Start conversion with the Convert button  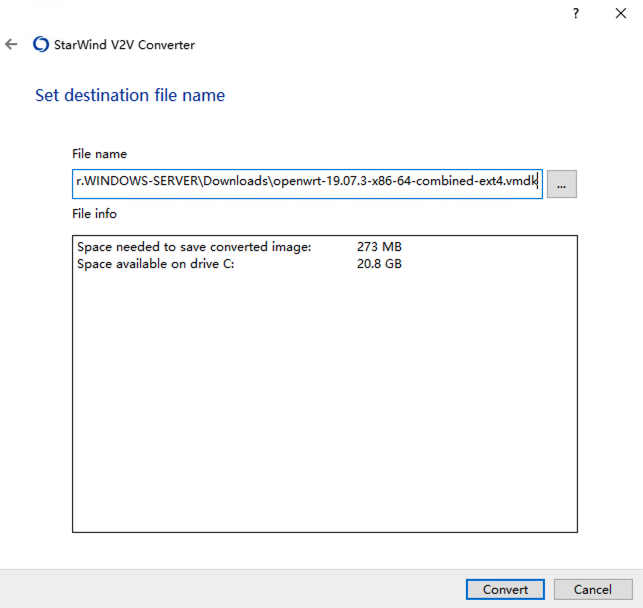(x=505, y=590)
